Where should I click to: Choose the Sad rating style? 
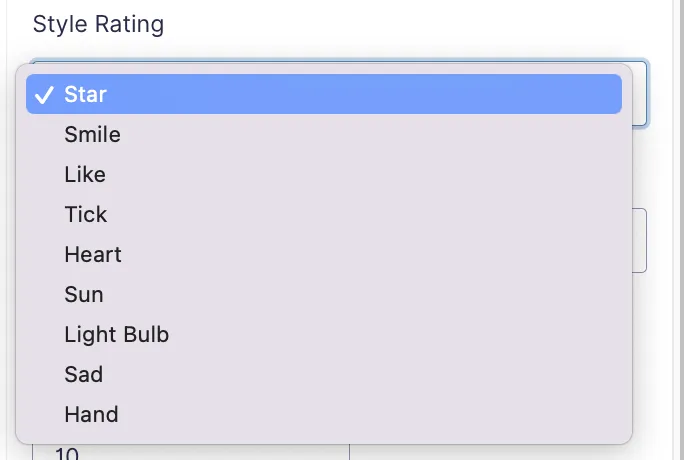[x=84, y=375]
